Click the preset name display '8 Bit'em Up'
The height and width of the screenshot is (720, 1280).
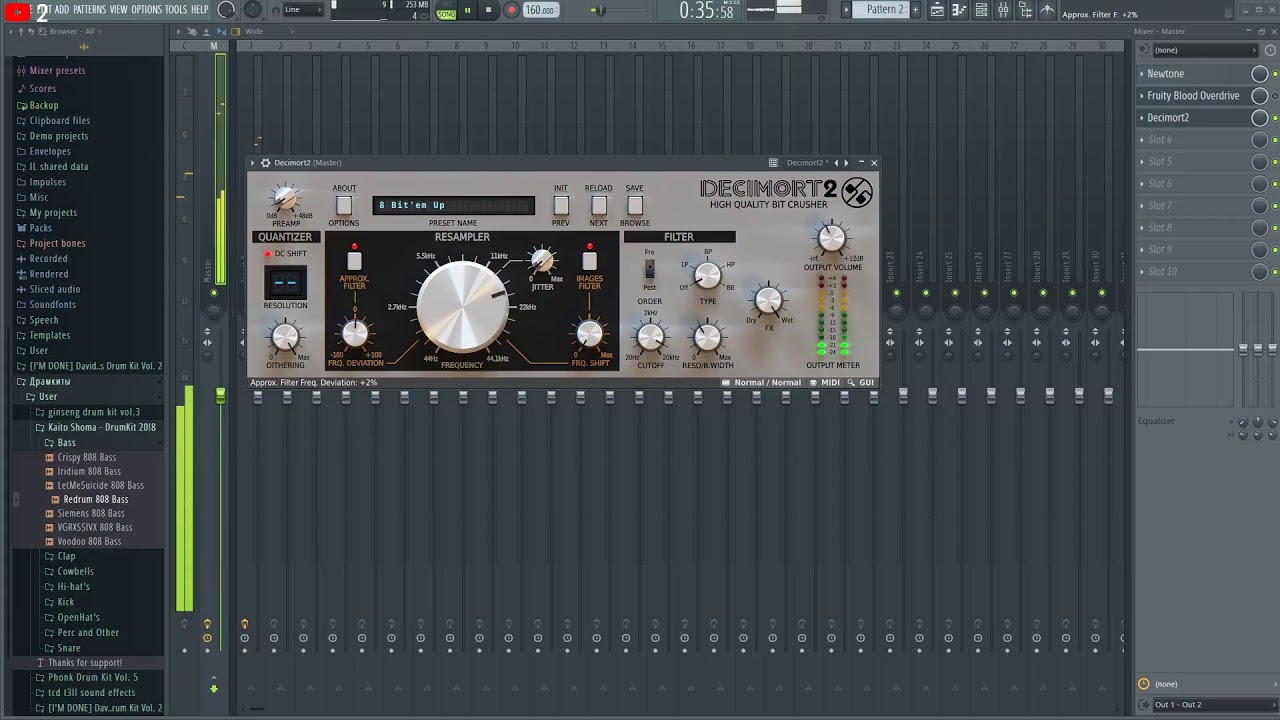(x=454, y=205)
